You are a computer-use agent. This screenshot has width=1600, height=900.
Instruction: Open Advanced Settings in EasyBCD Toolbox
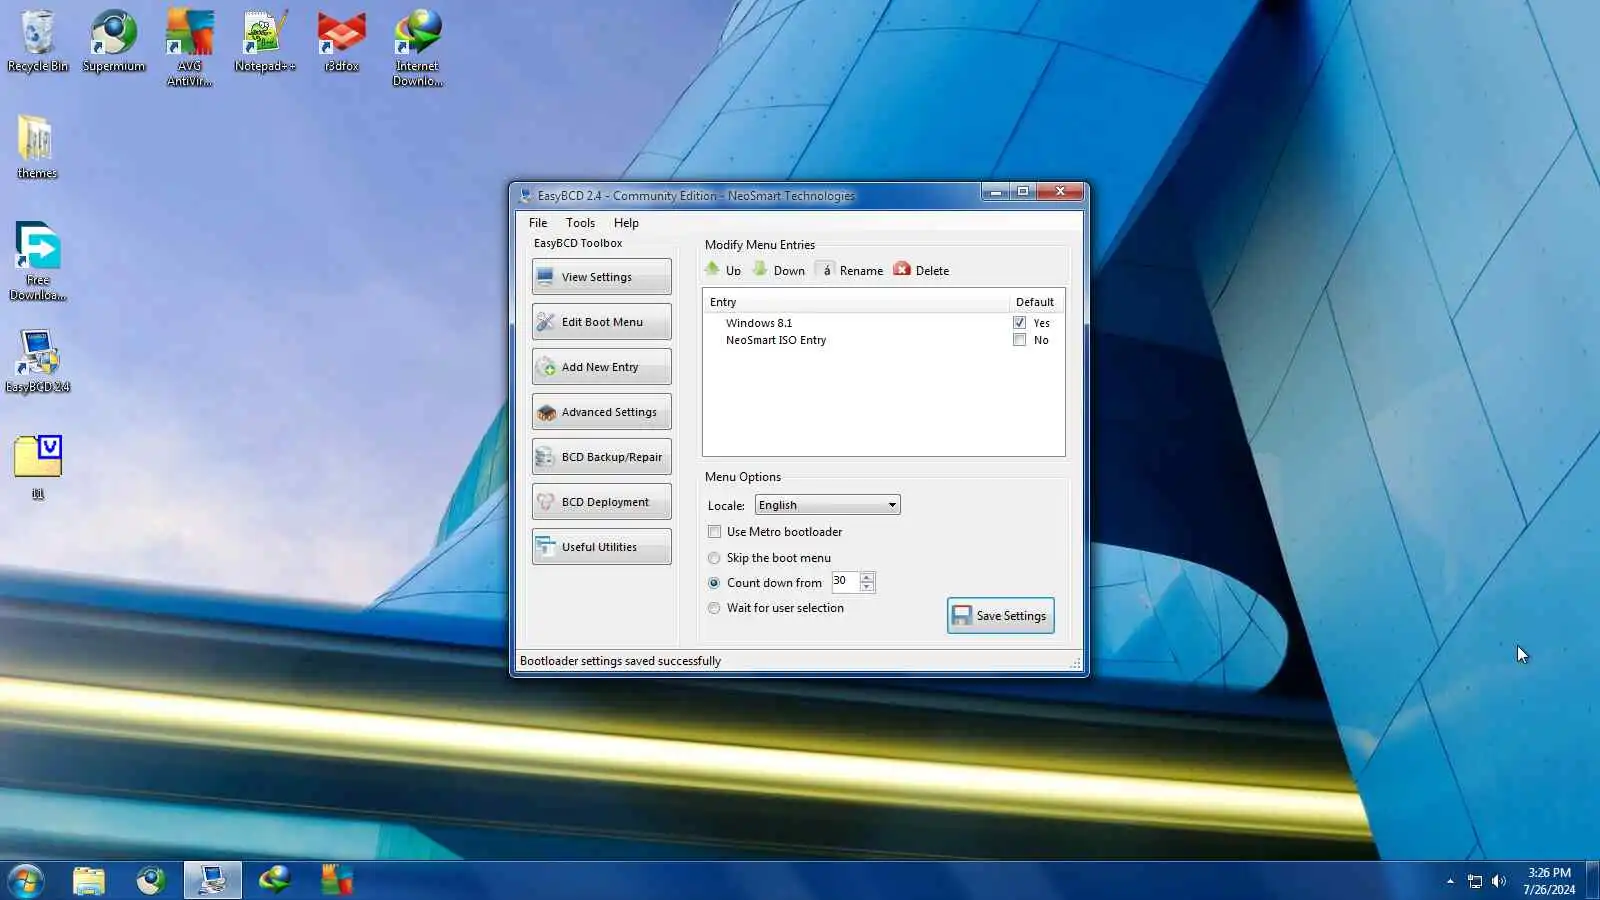click(601, 412)
